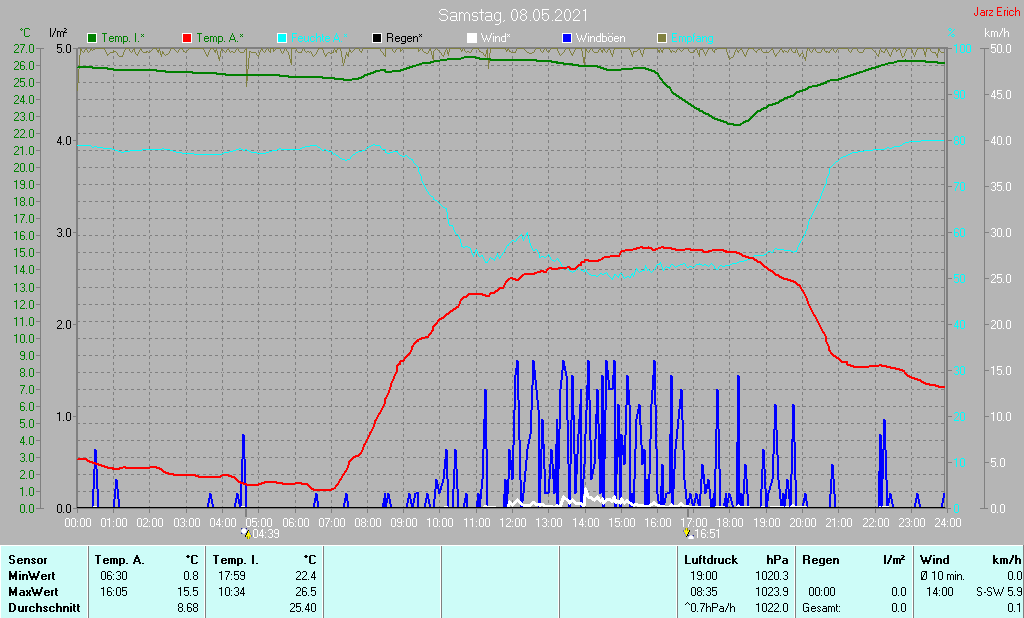Viewport: 1024px width, 618px height.
Task: Click the minimum pressure value '1020.3'
Action: click(772, 576)
